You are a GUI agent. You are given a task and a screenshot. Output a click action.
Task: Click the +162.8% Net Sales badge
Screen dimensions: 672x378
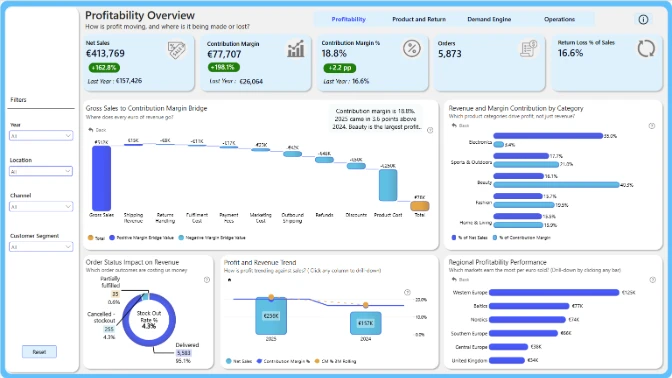104,68
